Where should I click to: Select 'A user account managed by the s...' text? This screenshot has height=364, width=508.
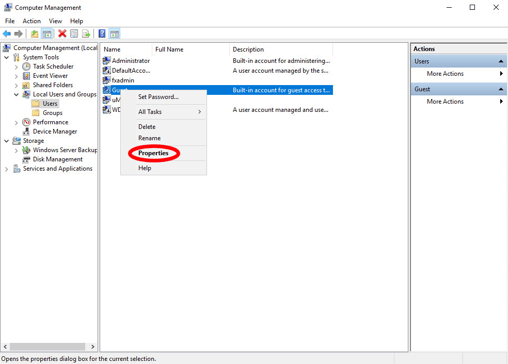pyautogui.click(x=280, y=70)
